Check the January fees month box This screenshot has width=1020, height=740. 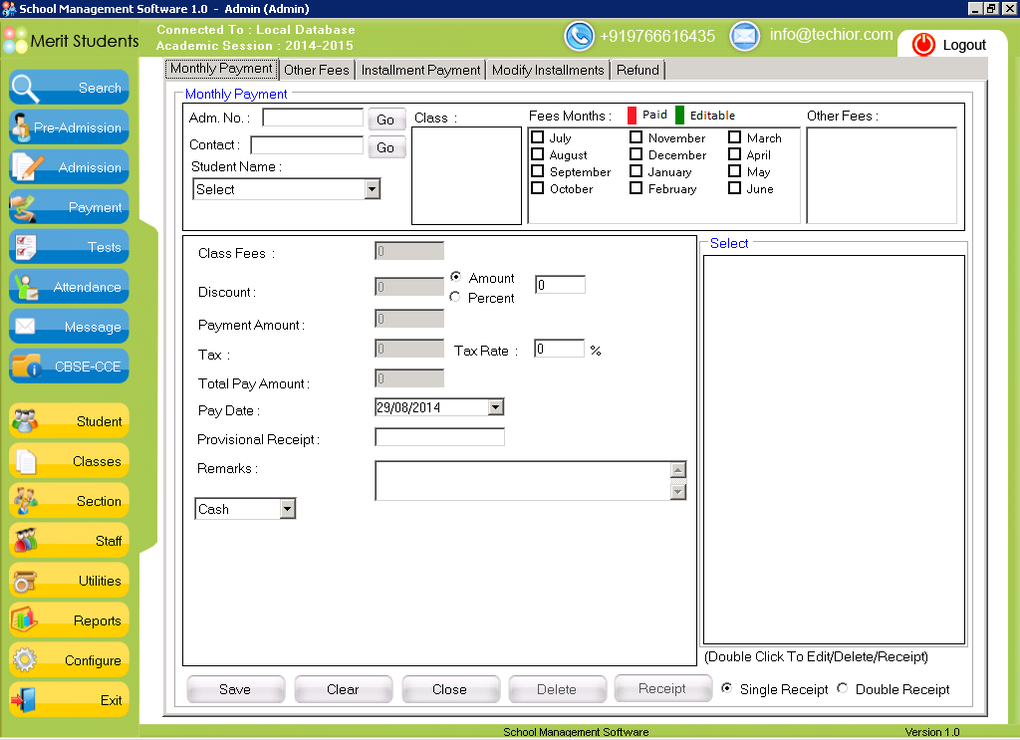point(636,171)
